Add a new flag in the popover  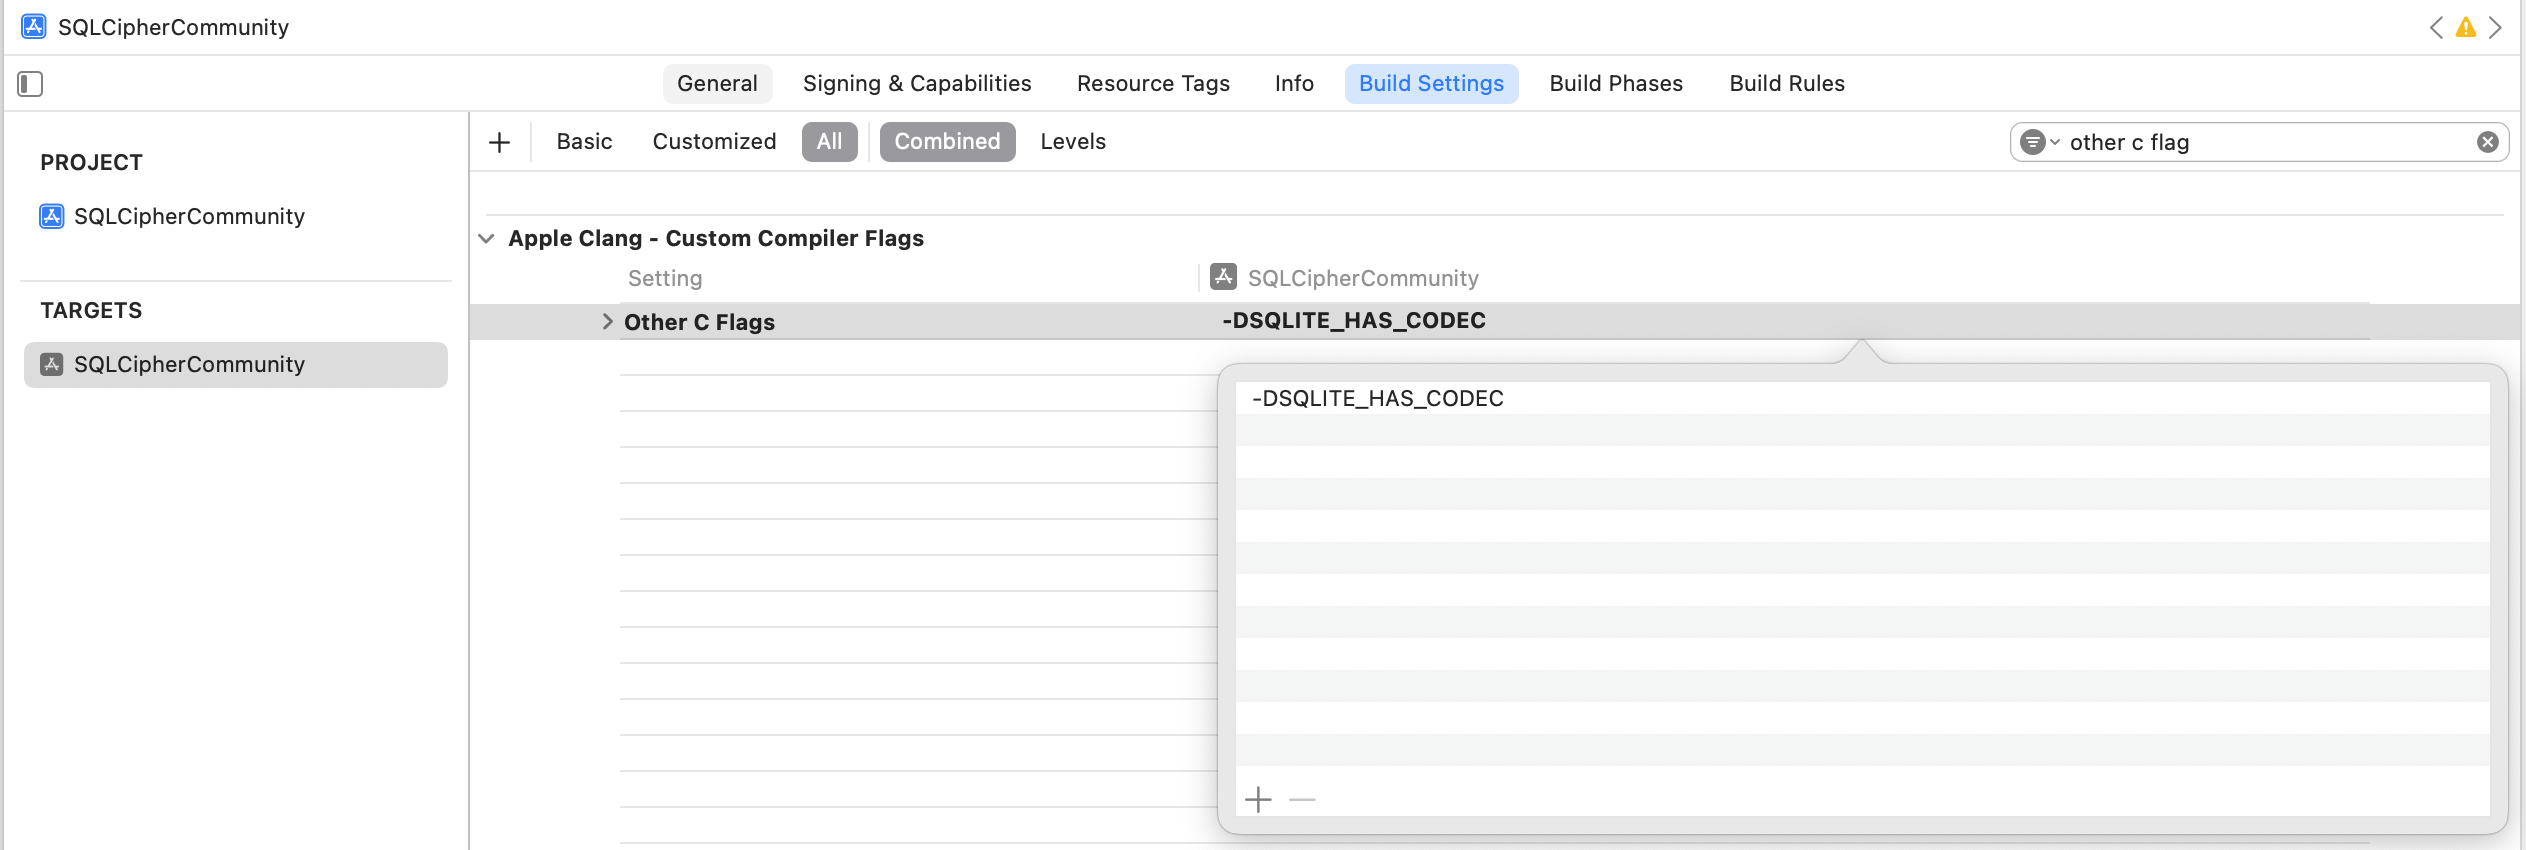click(x=1258, y=799)
